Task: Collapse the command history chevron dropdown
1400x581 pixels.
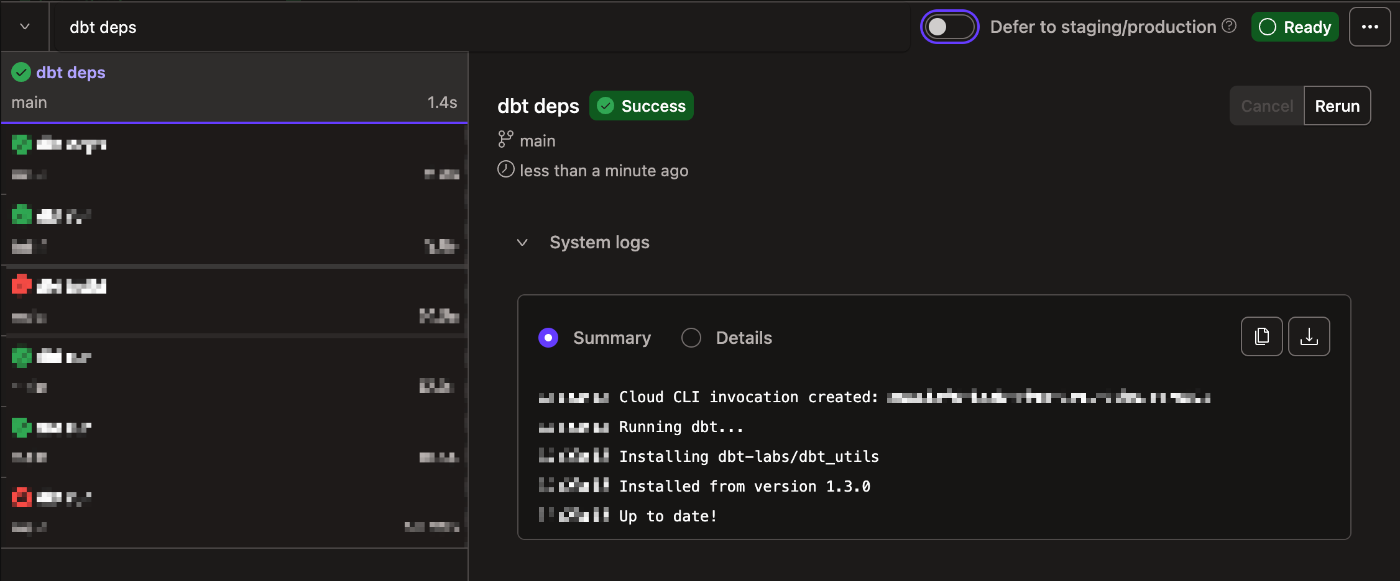Action: pyautogui.click(x=25, y=27)
